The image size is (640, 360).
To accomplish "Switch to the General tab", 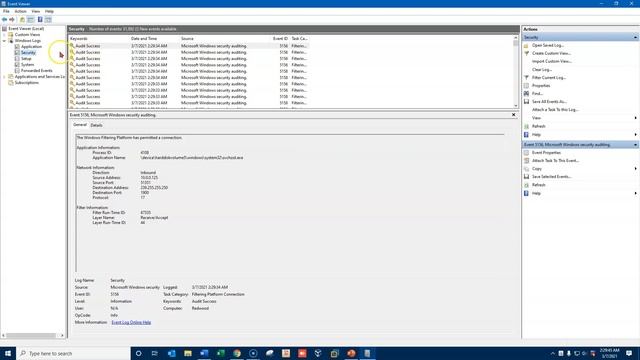I will (80, 125).
